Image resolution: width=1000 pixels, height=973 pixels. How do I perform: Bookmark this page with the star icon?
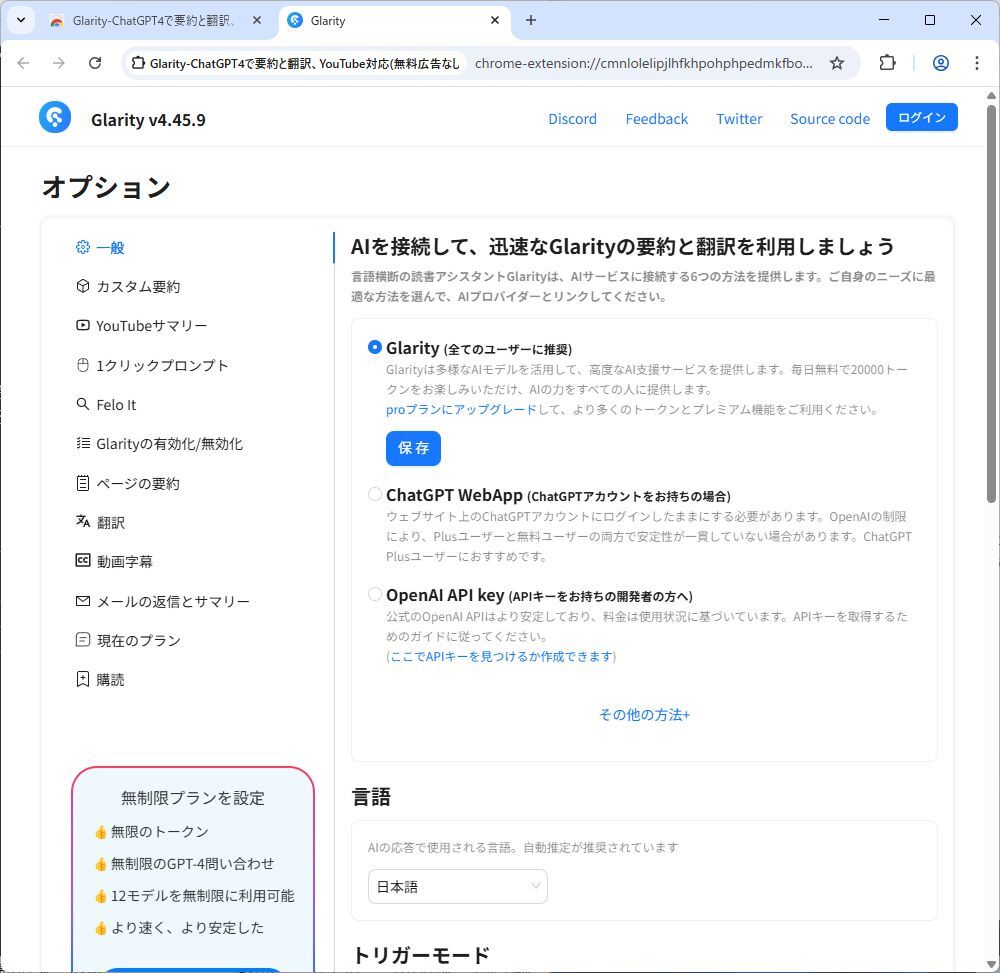[837, 63]
